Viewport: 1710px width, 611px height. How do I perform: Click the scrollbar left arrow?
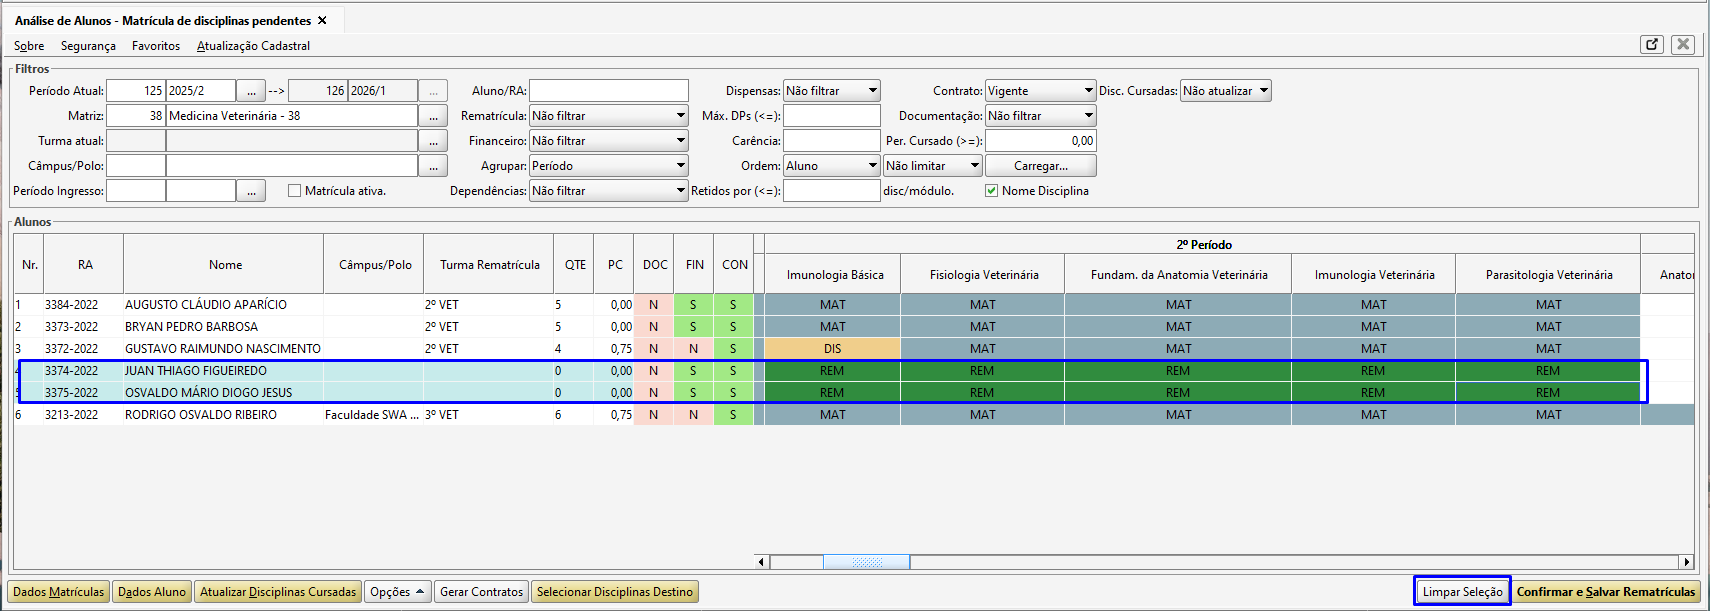click(762, 562)
